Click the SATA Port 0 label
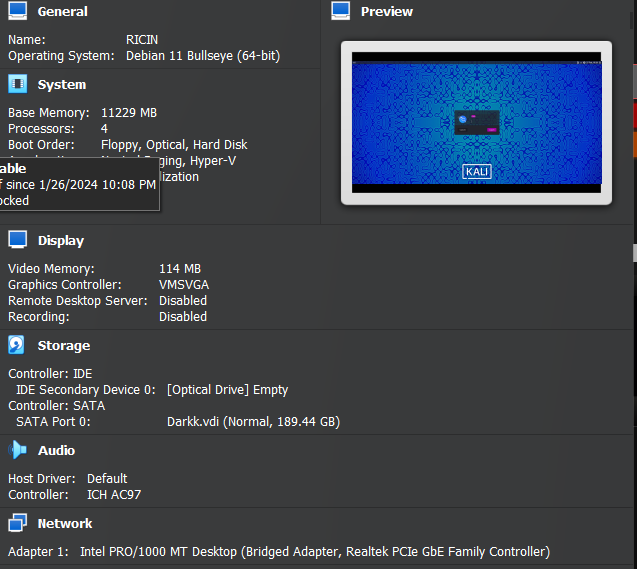 [x=53, y=422]
